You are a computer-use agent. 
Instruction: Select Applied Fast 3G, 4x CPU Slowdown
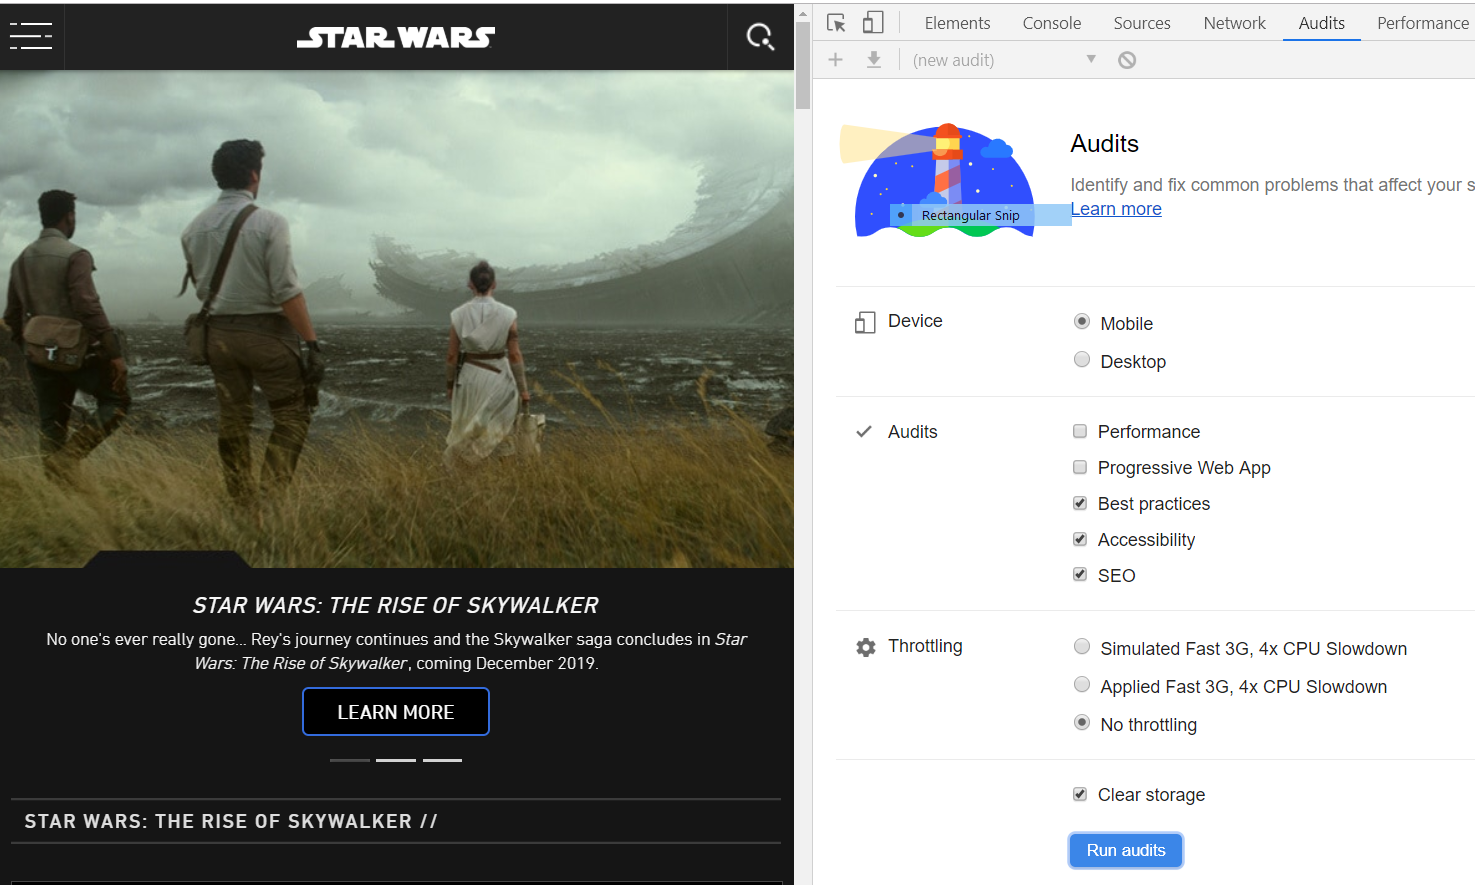pos(1082,685)
